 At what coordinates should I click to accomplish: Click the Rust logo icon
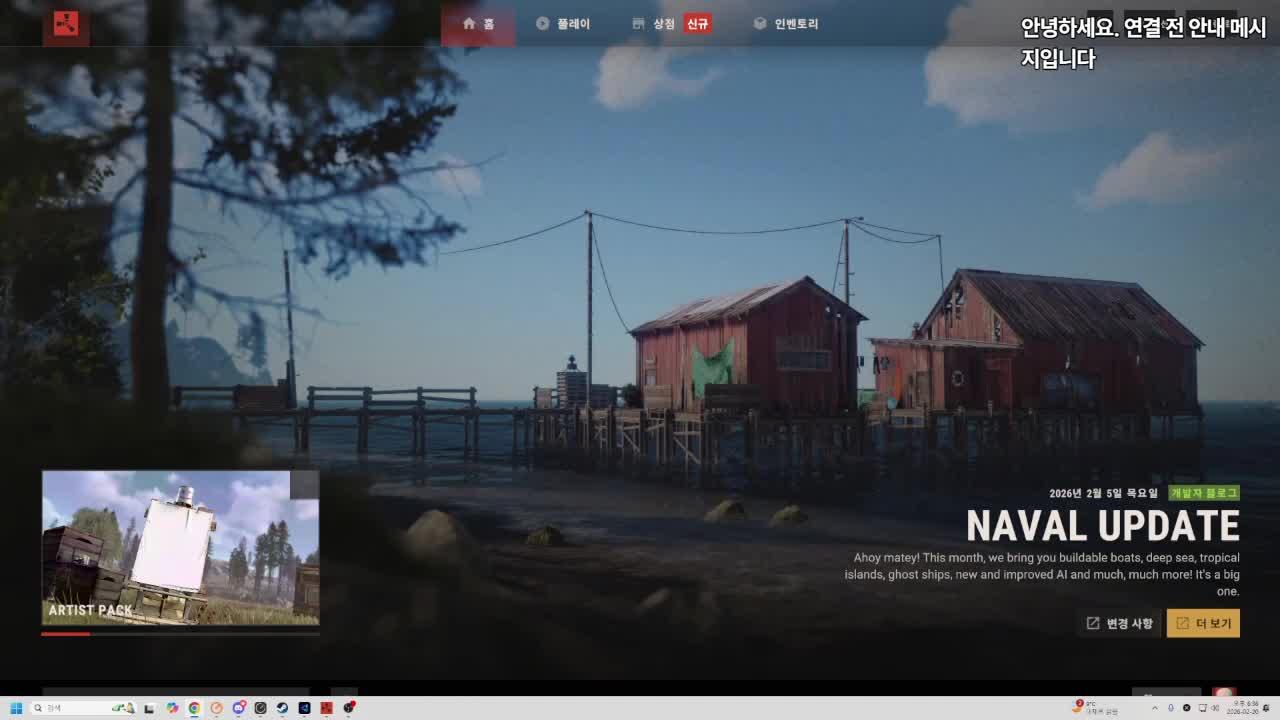pos(66,24)
